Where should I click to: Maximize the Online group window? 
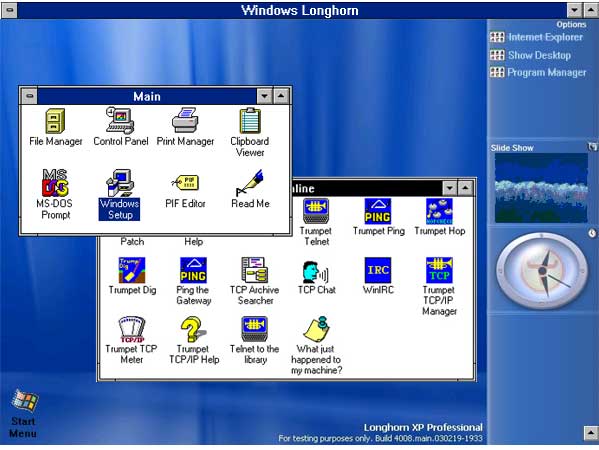click(x=465, y=188)
